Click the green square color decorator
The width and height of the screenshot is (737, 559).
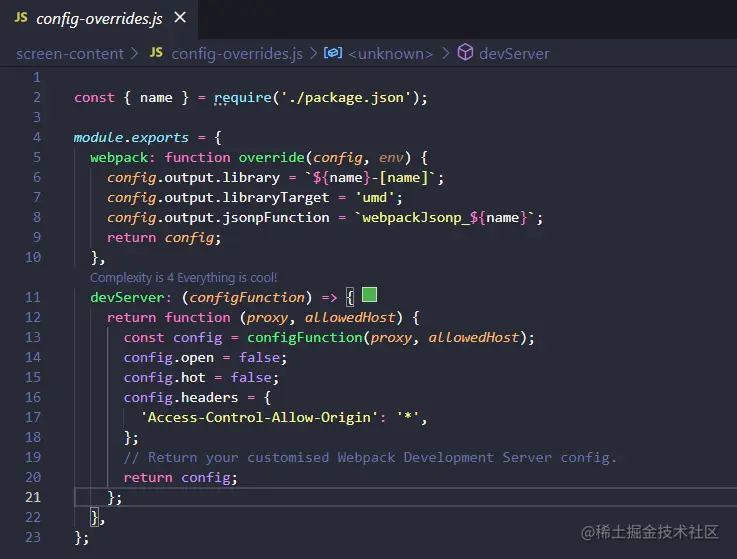tap(369, 295)
